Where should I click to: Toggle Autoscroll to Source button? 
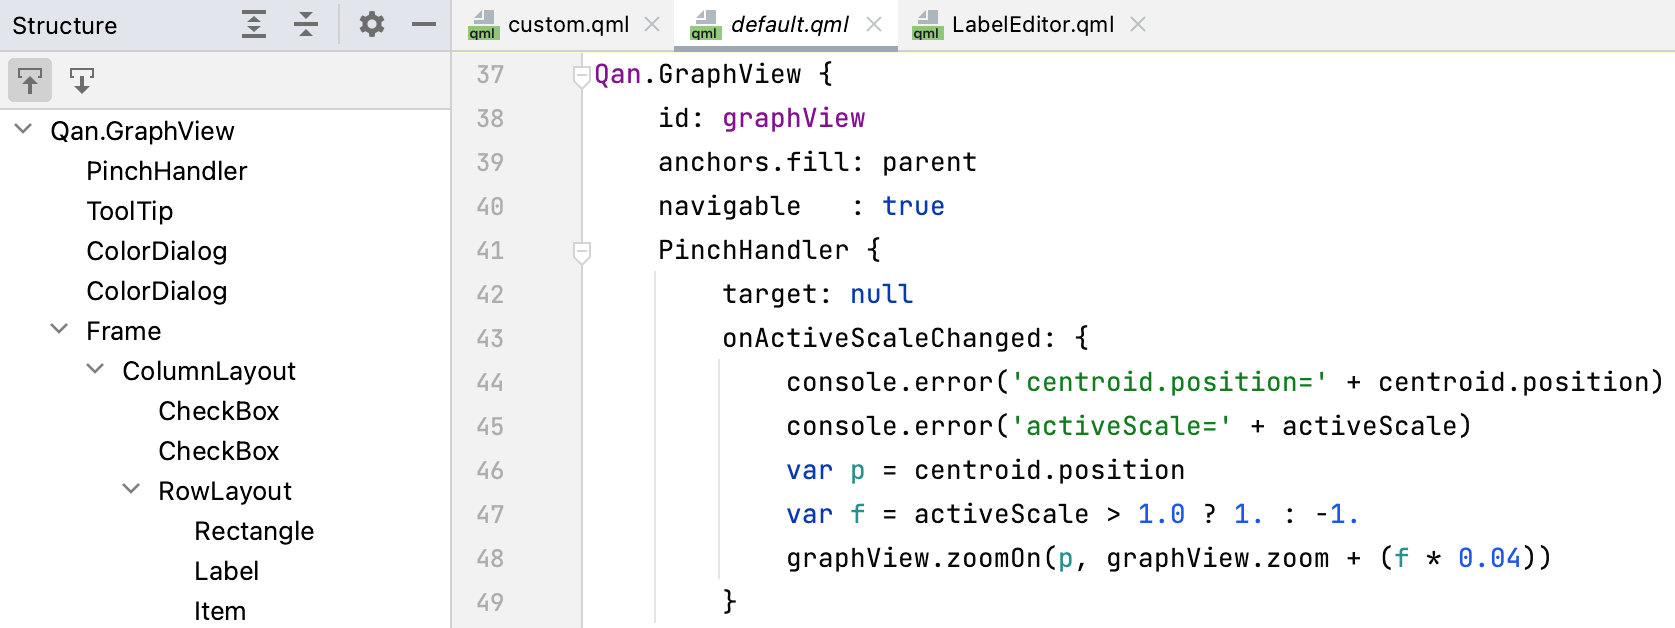[x=30, y=80]
